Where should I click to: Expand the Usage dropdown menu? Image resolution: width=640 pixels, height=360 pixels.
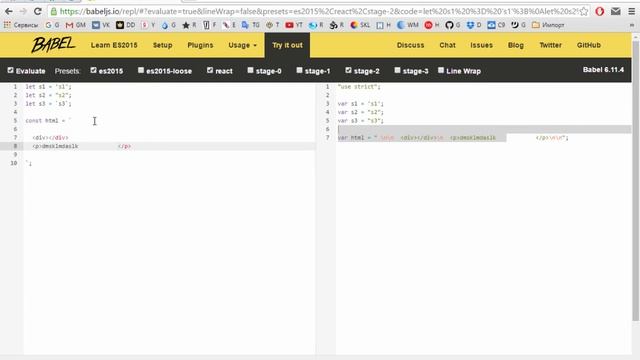pos(242,45)
